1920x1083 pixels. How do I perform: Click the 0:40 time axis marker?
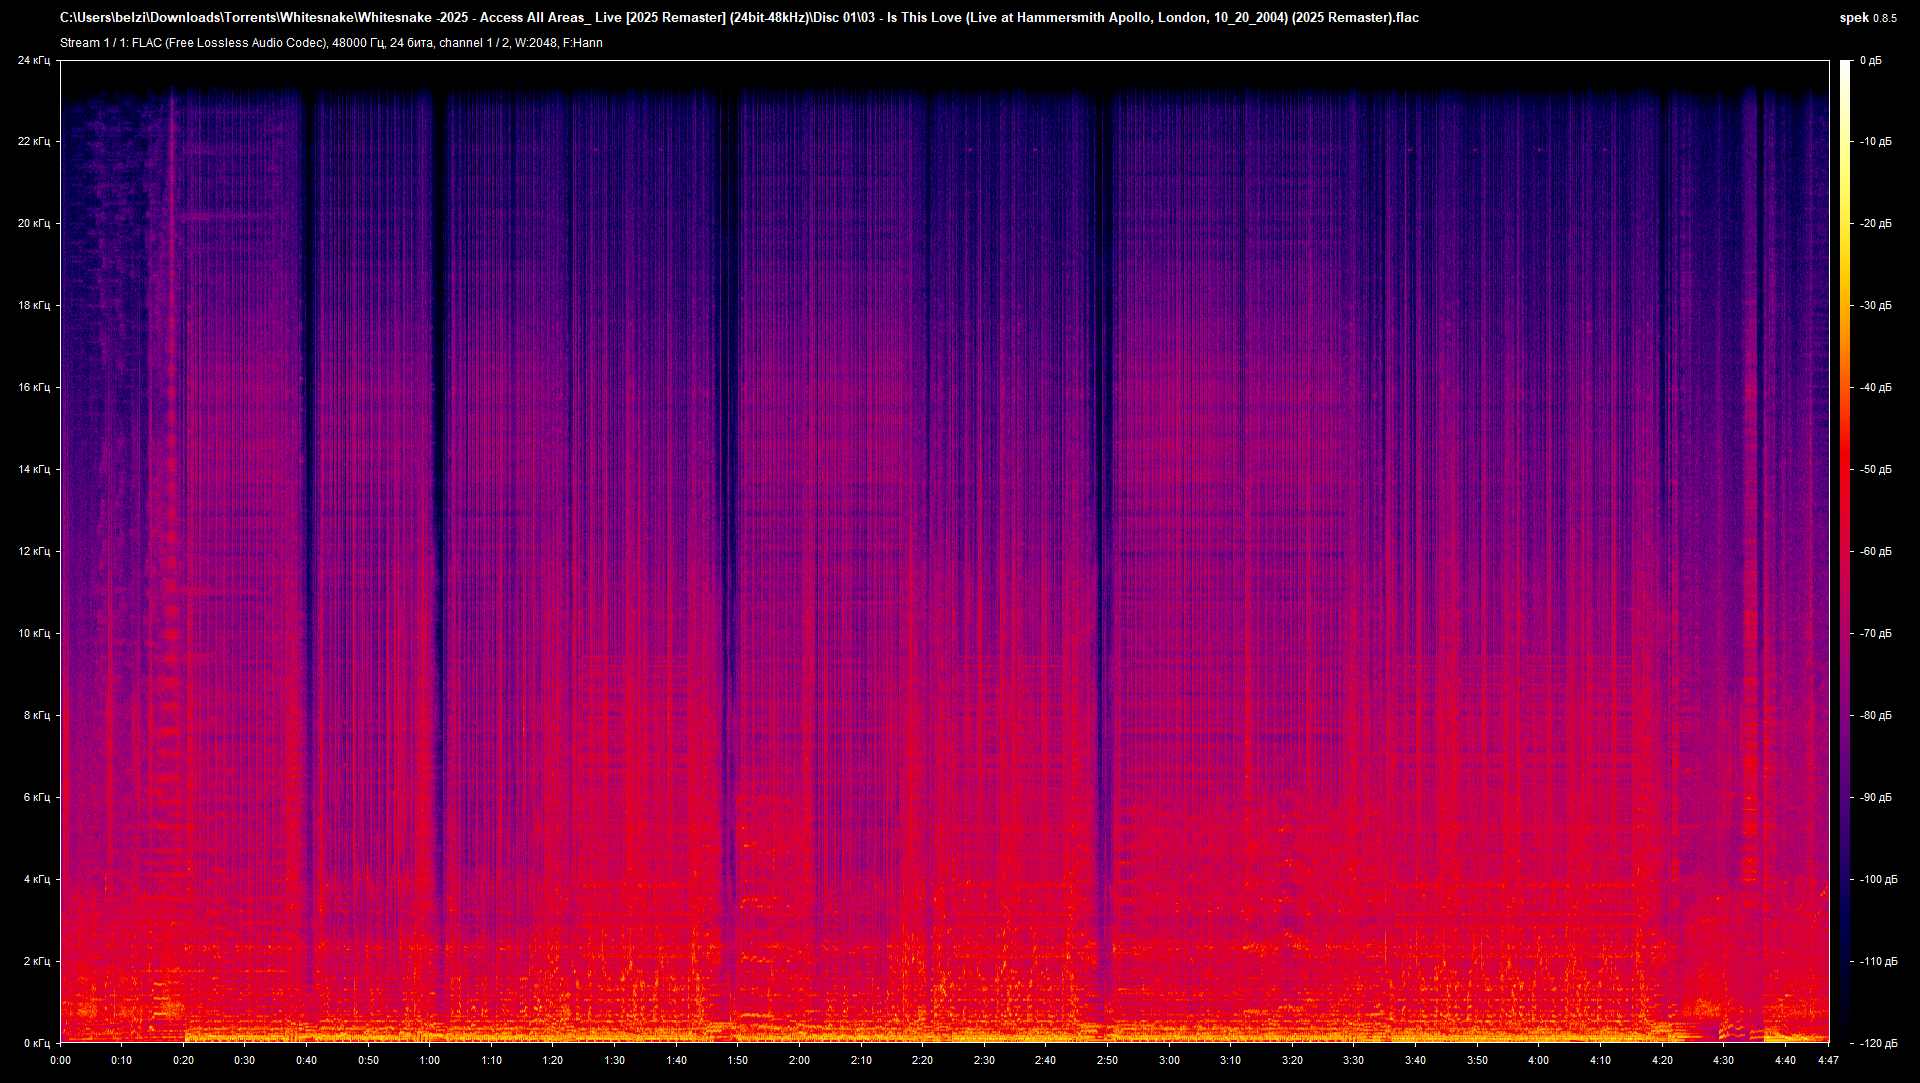[306, 1060]
